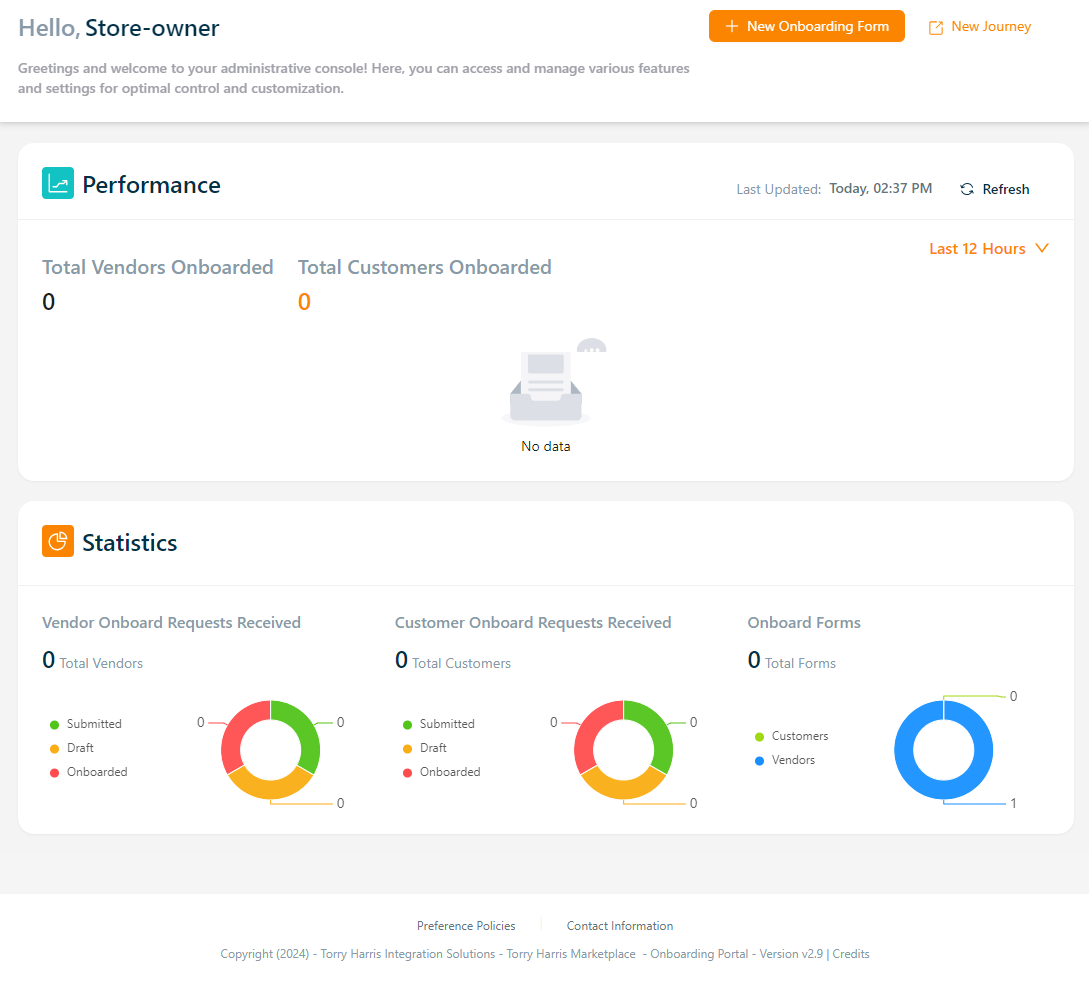Click the Performance chart icon

click(x=58, y=184)
